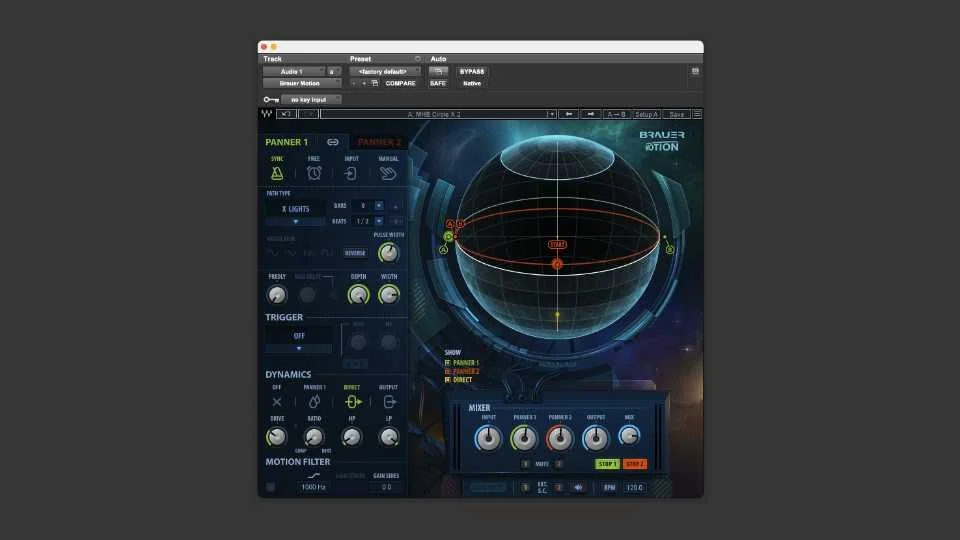Click the Gain value 0.0 field
Screen dimensions: 960x540
click(386, 487)
